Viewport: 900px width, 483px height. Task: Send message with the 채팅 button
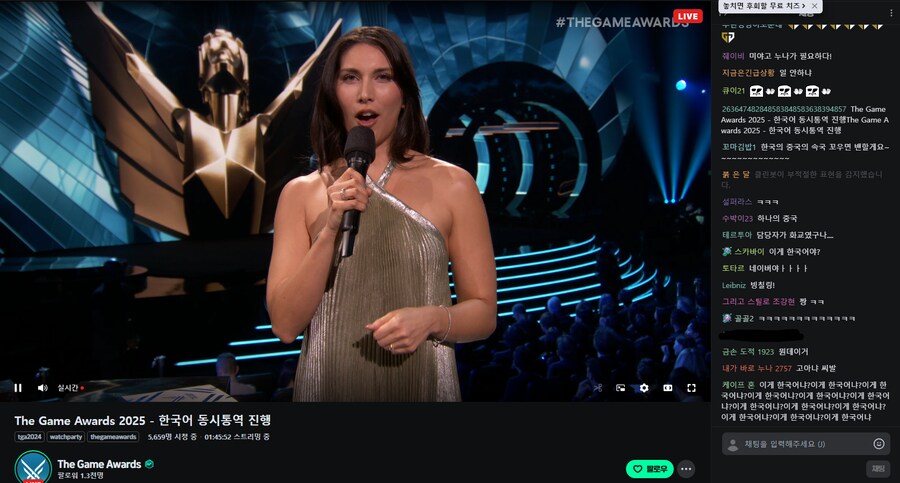point(878,469)
